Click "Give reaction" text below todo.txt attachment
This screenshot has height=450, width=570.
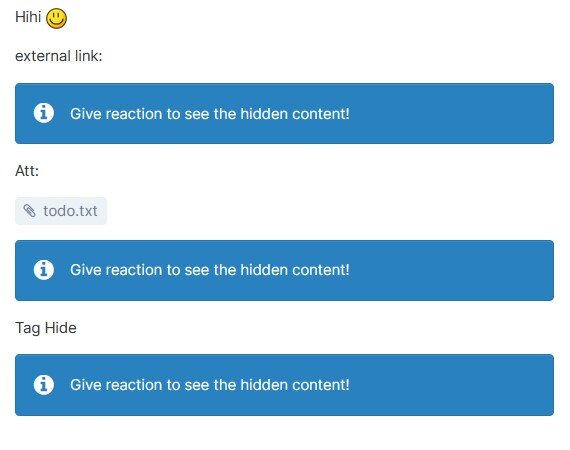116,270
